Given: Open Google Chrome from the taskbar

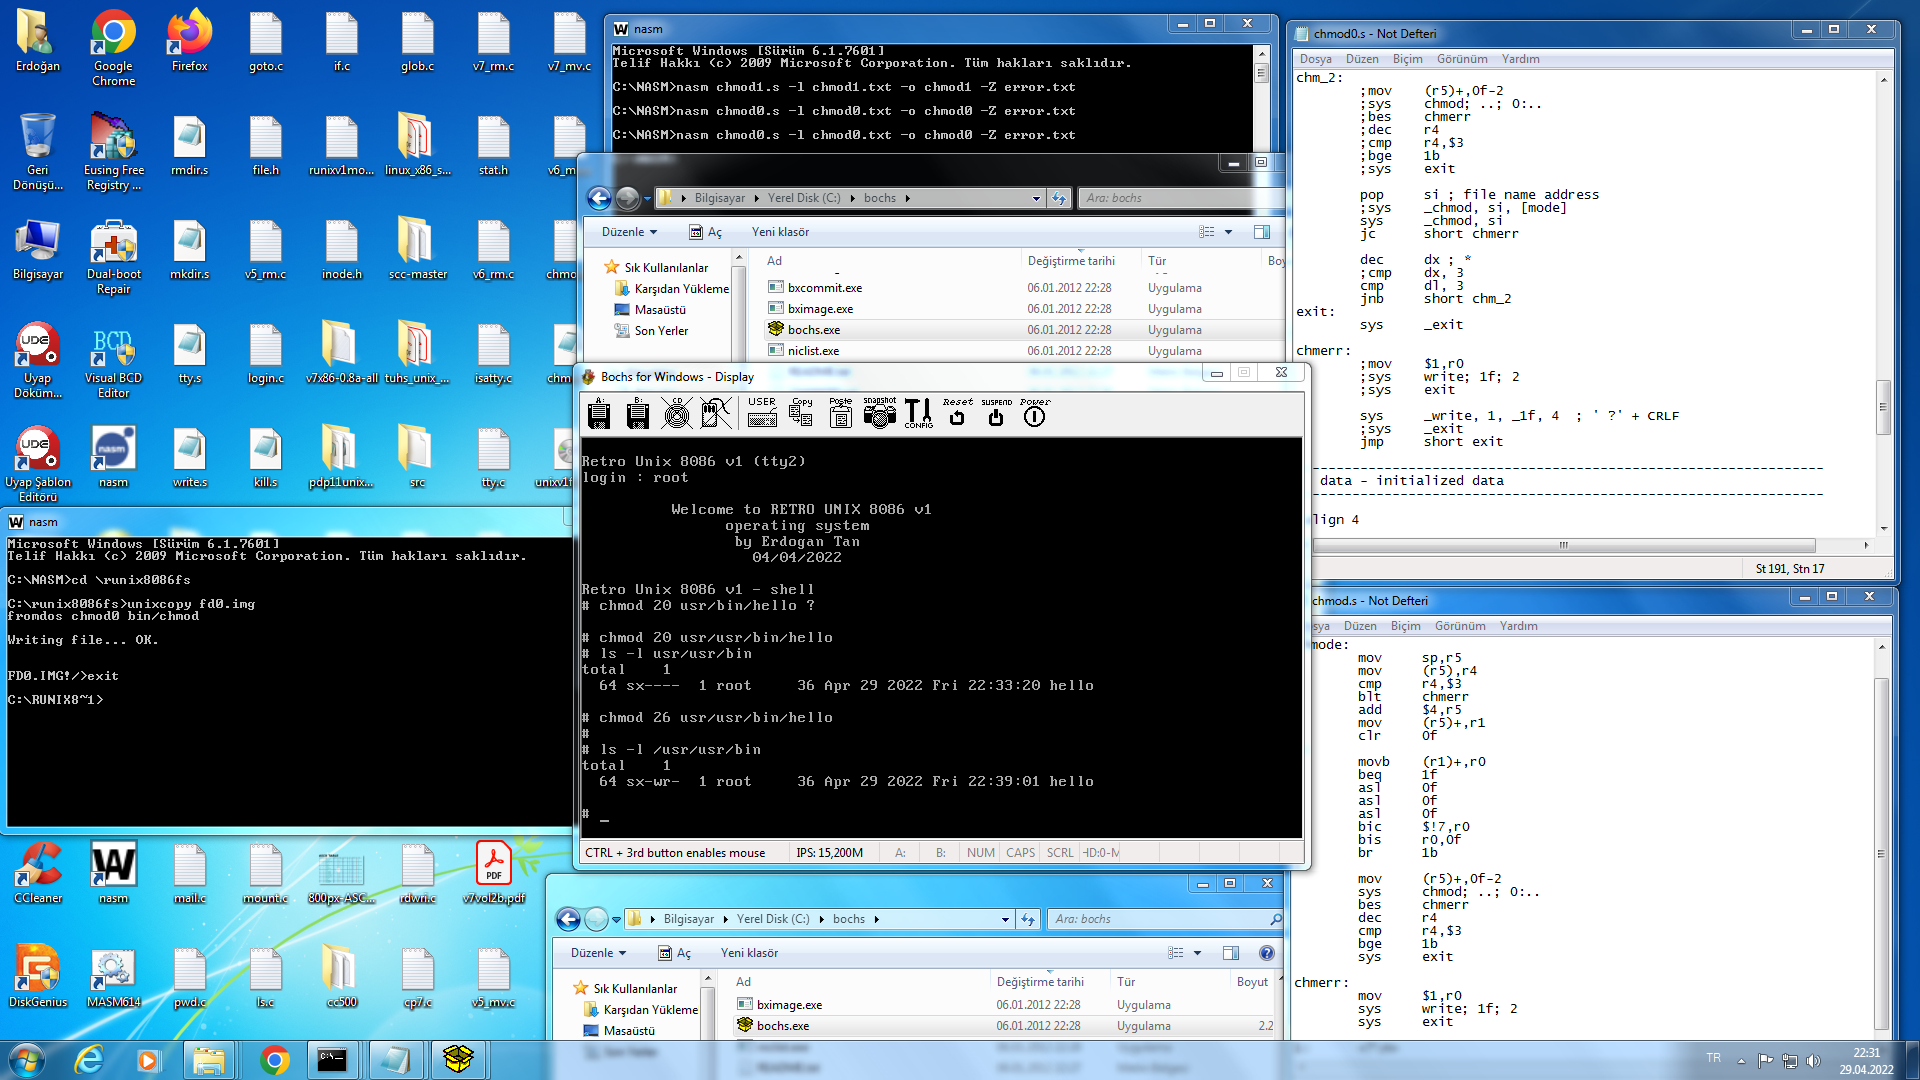Looking at the screenshot, I should [x=274, y=1059].
